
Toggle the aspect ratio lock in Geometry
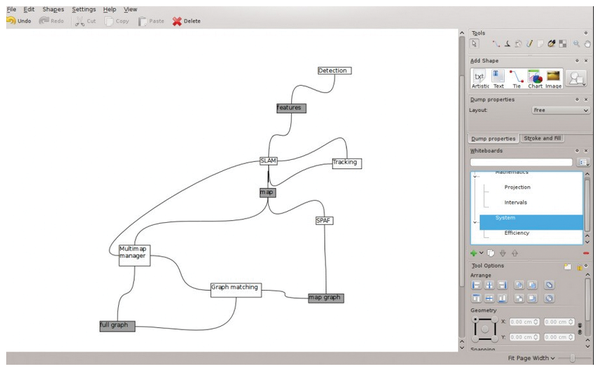point(580,329)
